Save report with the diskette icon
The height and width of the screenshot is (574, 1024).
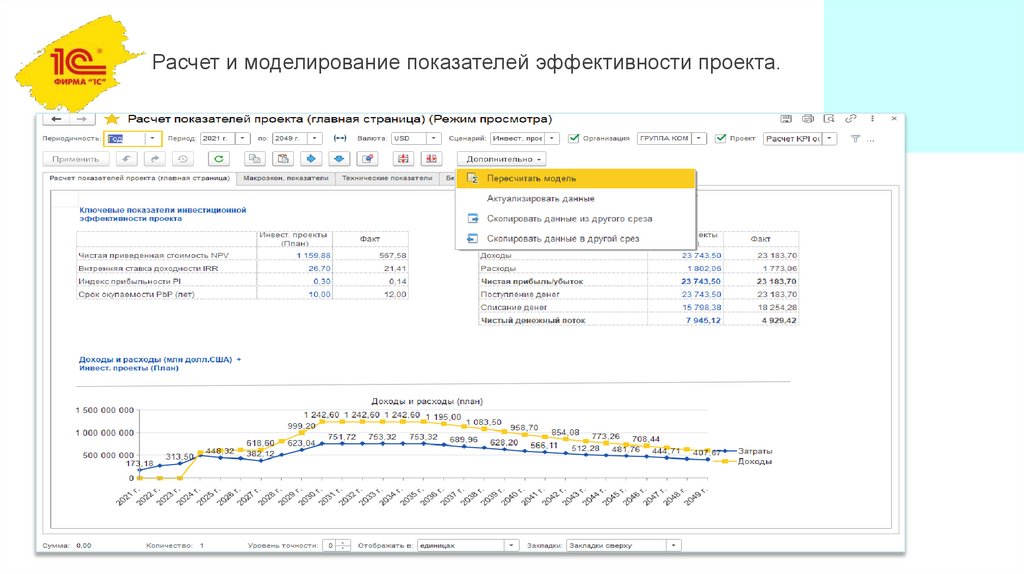[x=786, y=119]
